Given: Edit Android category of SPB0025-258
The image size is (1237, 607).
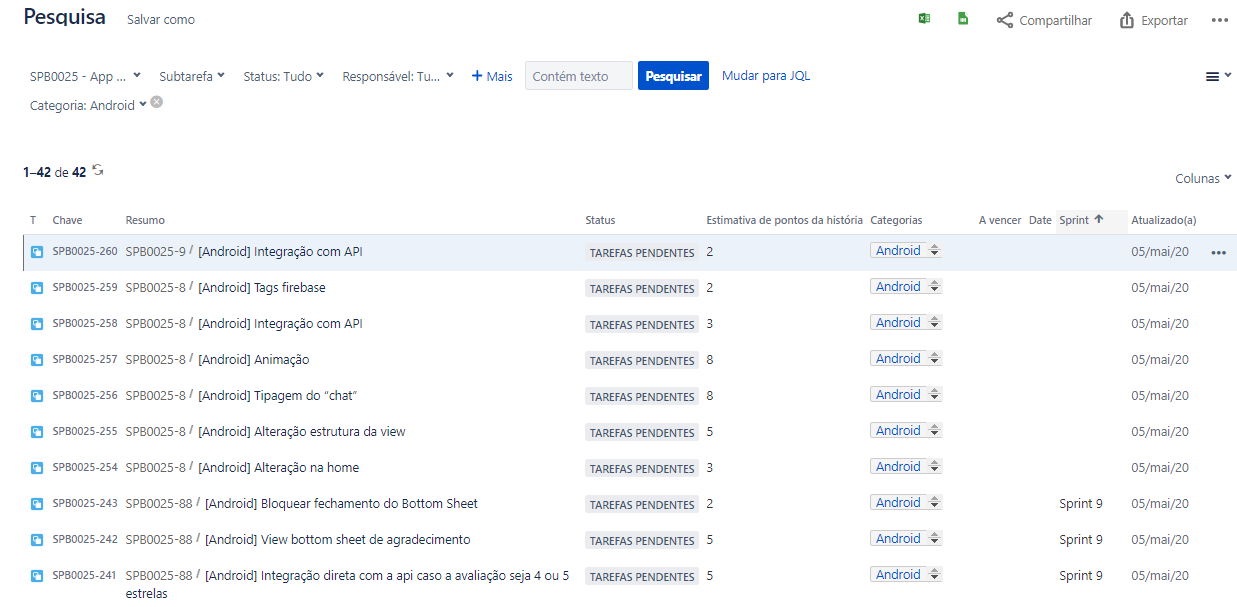Looking at the screenshot, I should 905,323.
